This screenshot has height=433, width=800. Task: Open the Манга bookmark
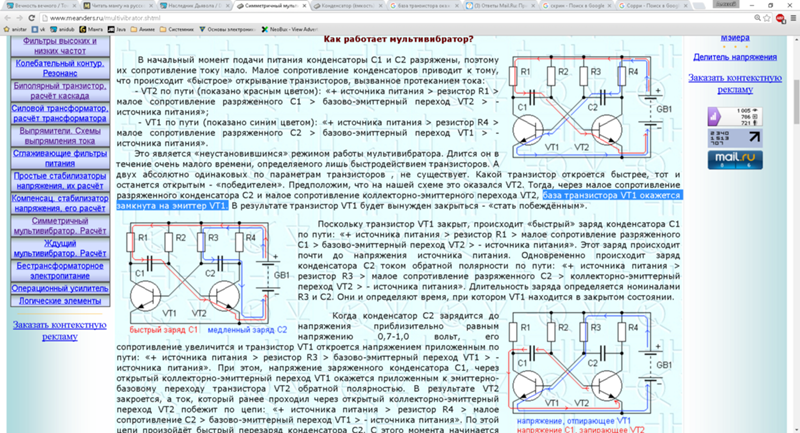(x=91, y=30)
